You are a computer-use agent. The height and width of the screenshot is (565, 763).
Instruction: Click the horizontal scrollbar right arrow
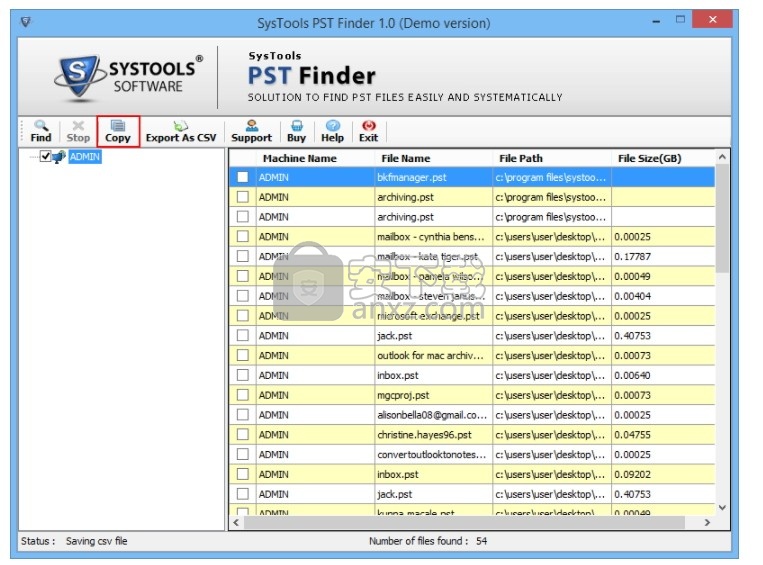pyautogui.click(x=707, y=522)
